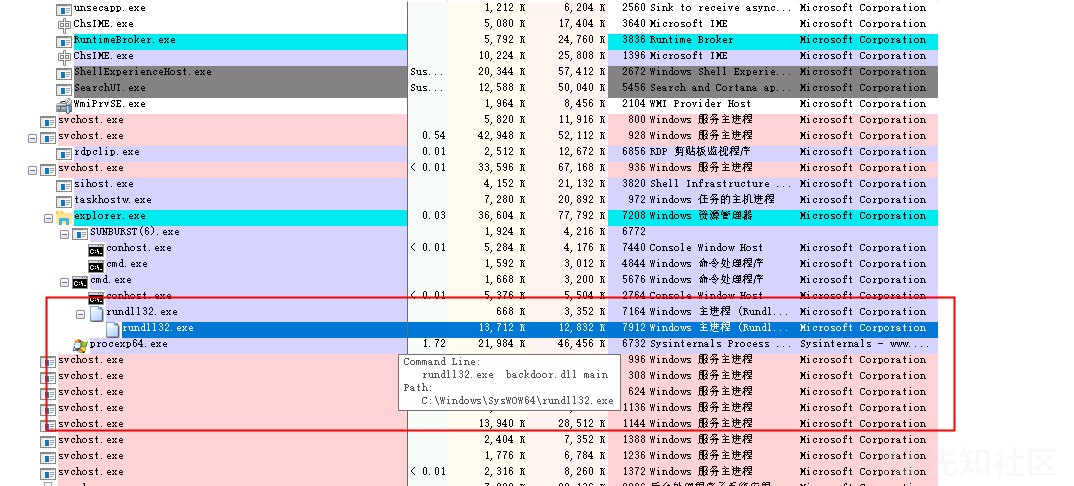This screenshot has width=1074, height=486.
Task: Click the Sus... status in SearchUI.exe row
Action: point(427,88)
